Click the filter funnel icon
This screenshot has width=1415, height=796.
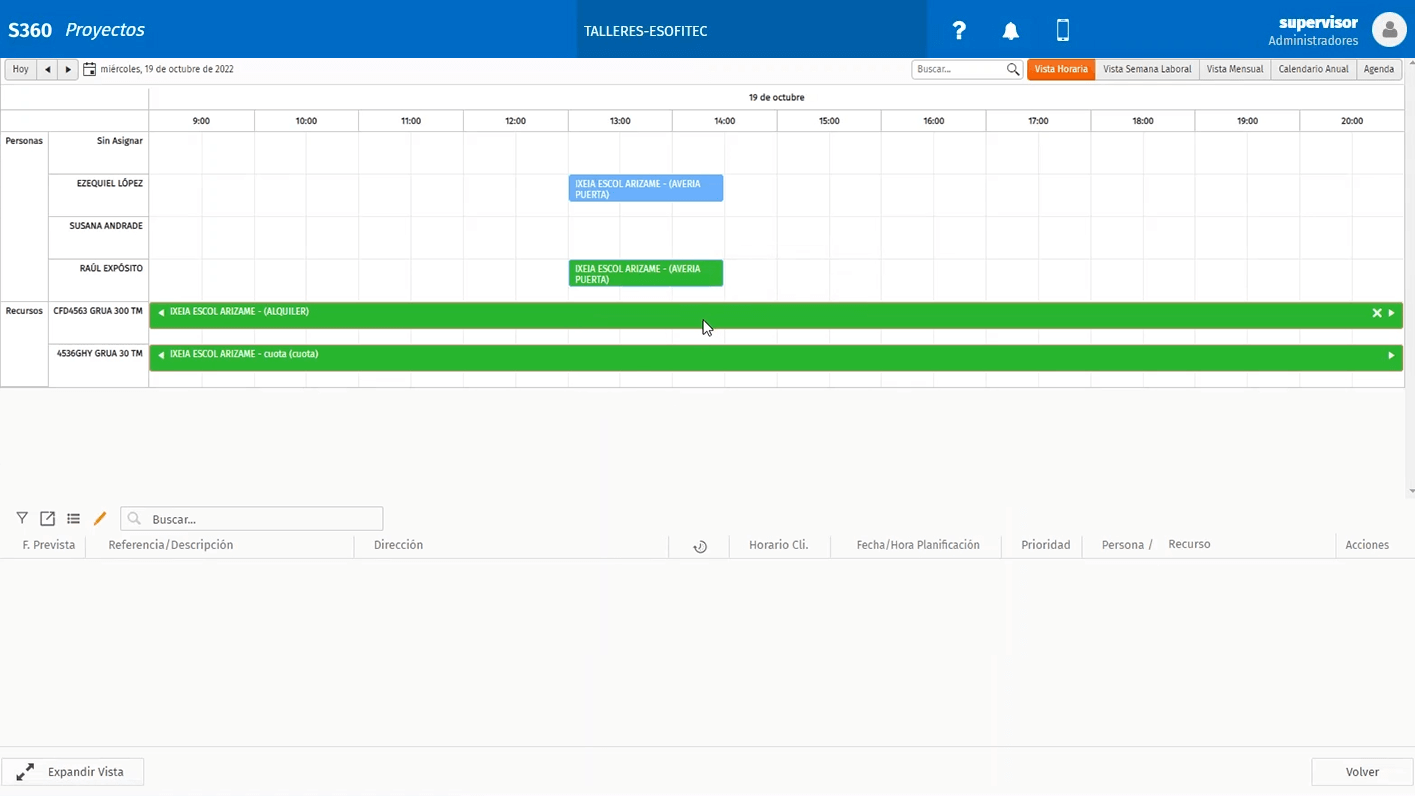22,518
